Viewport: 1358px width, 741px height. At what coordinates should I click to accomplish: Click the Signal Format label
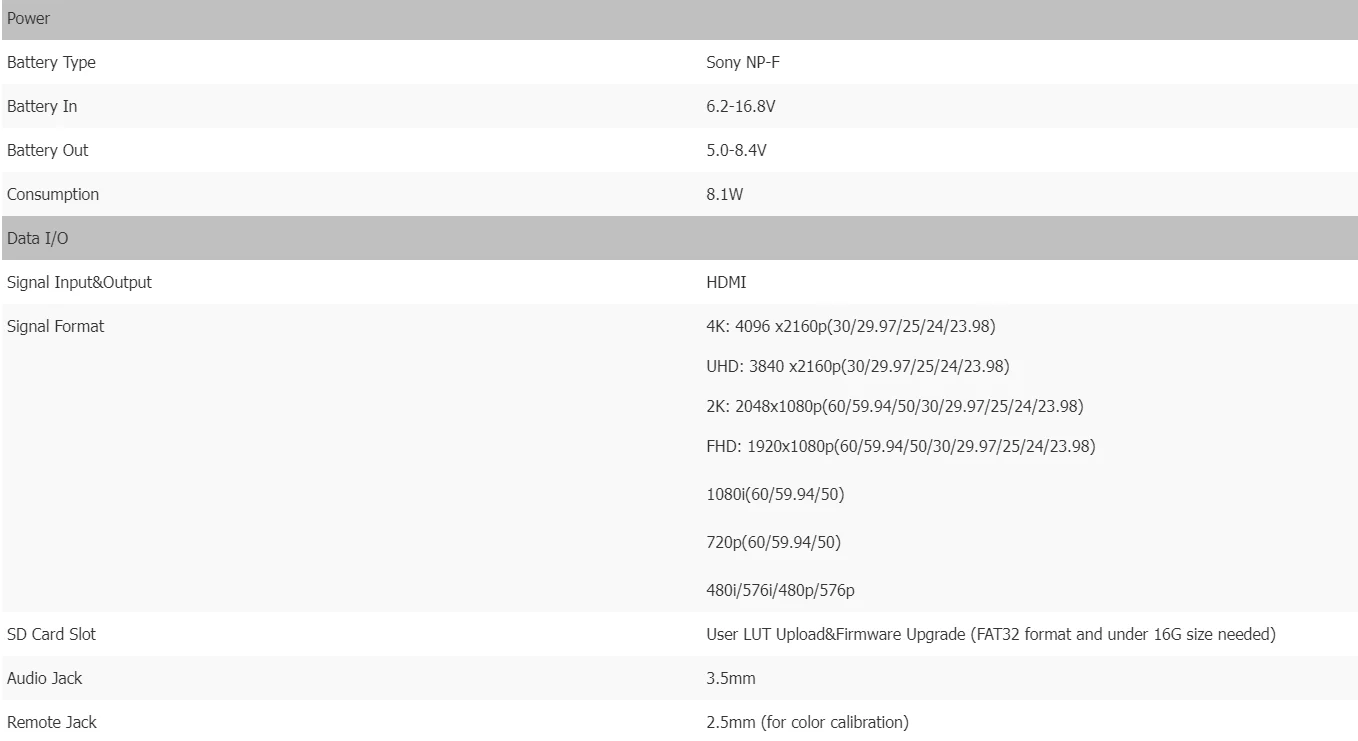[55, 327]
